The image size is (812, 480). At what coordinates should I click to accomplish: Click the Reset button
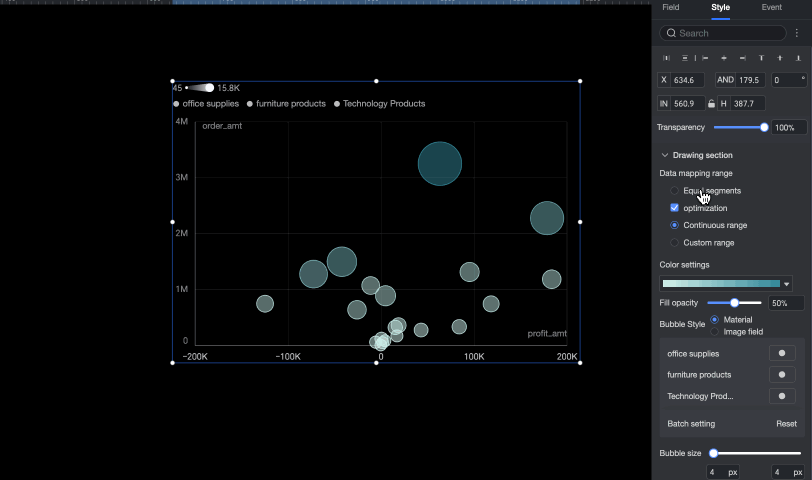pyautogui.click(x=786, y=424)
